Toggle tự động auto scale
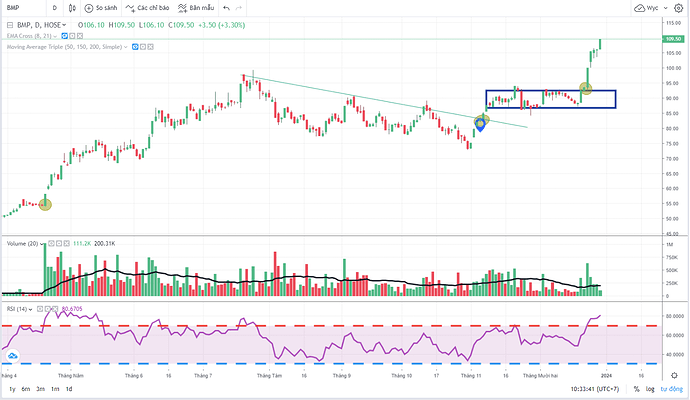 pos(672,389)
